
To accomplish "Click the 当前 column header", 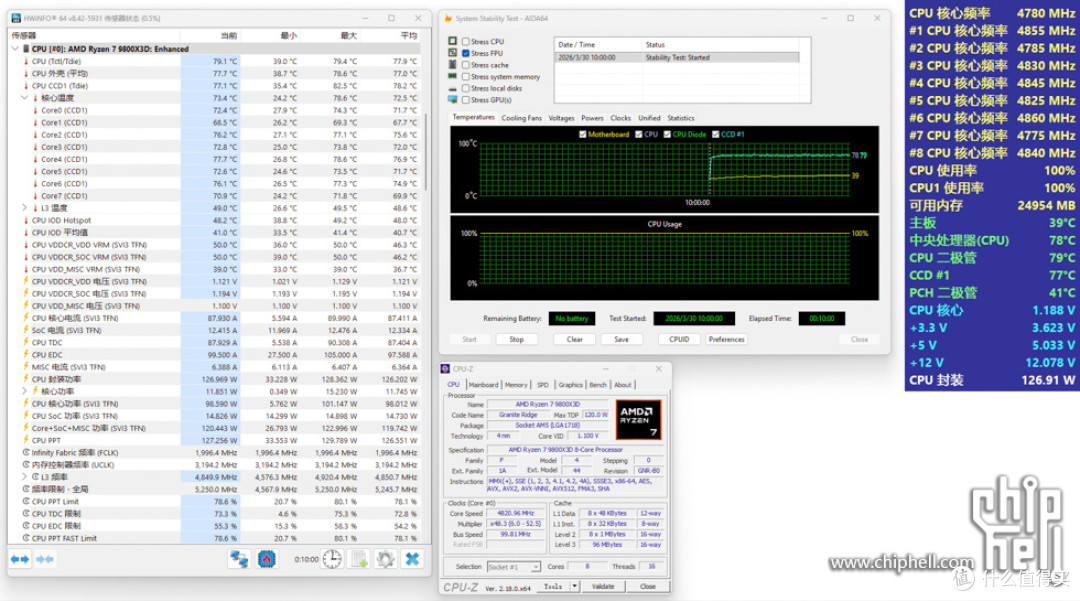I will pyautogui.click(x=210, y=36).
